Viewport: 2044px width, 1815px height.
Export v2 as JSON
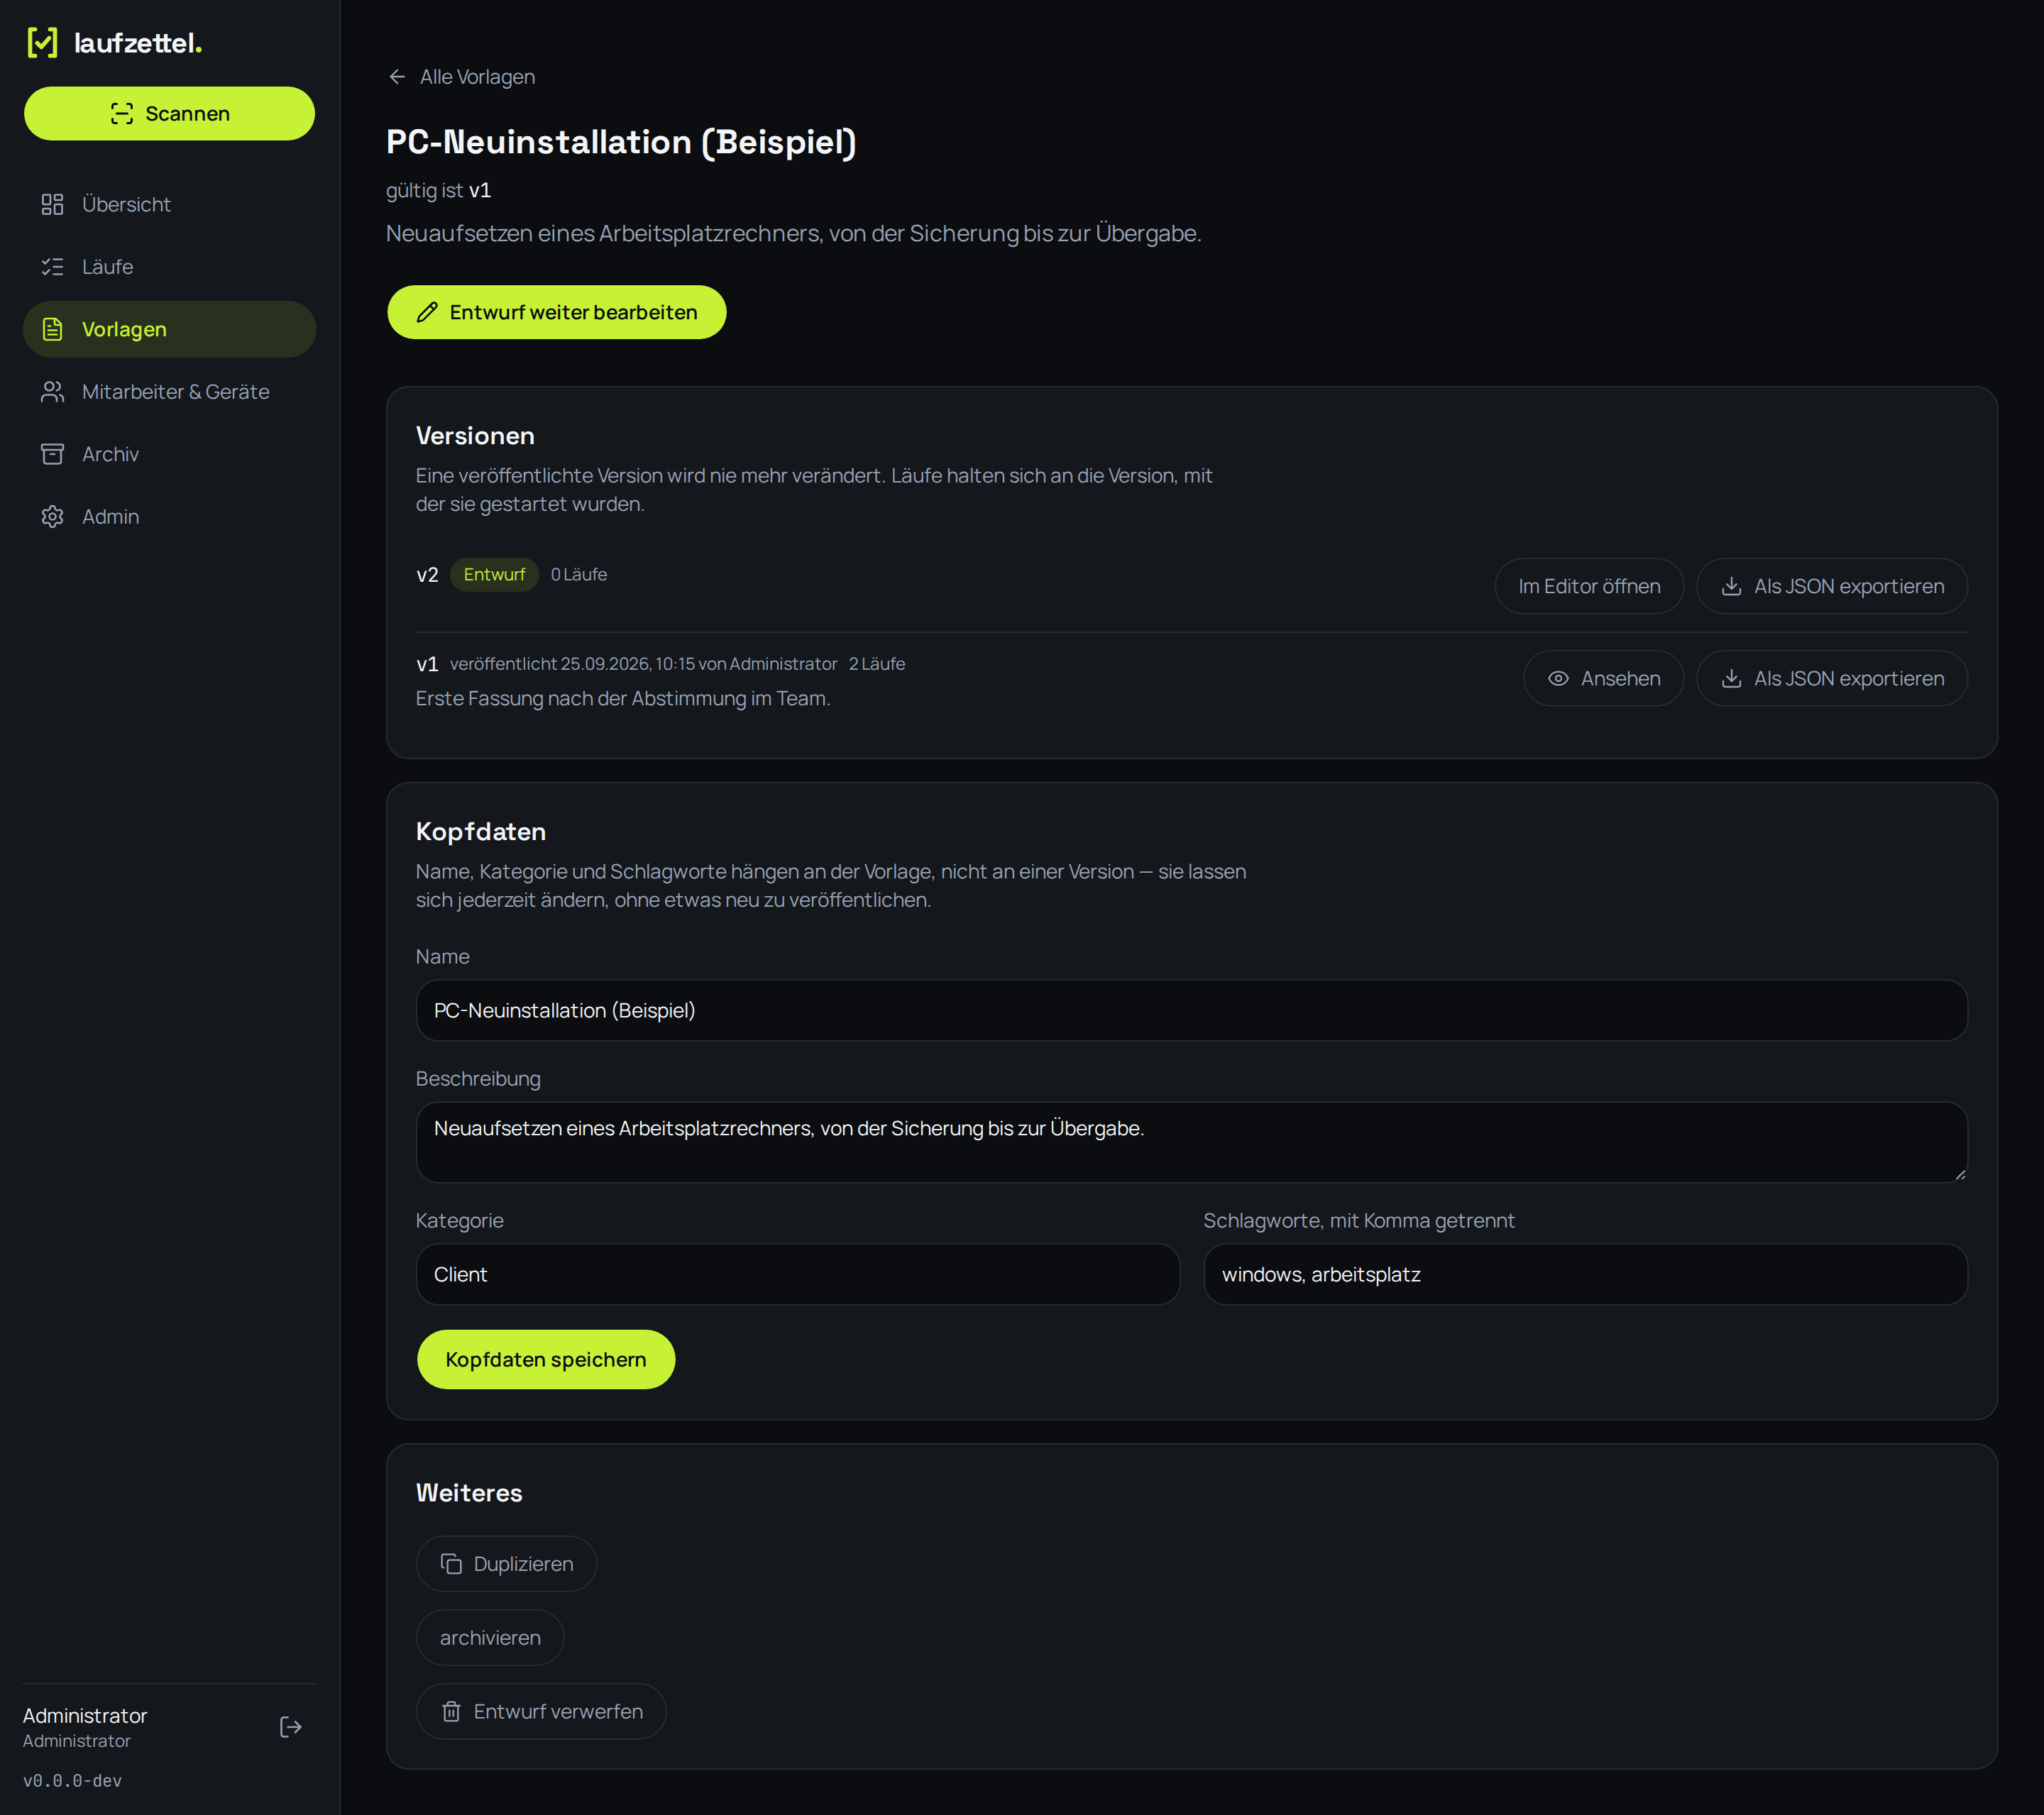(x=1832, y=586)
